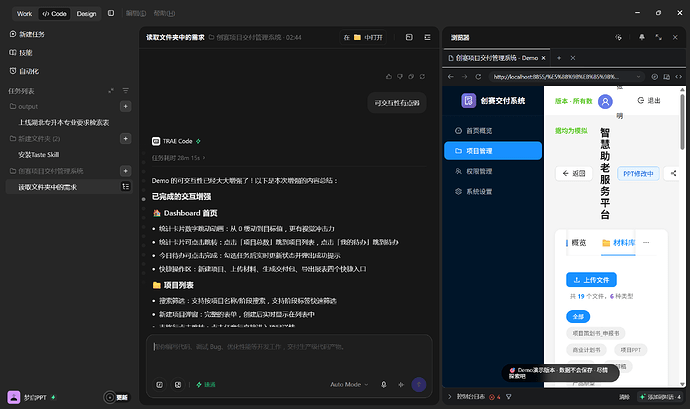
Task: Click the 返回 back button
Action: tap(573, 173)
